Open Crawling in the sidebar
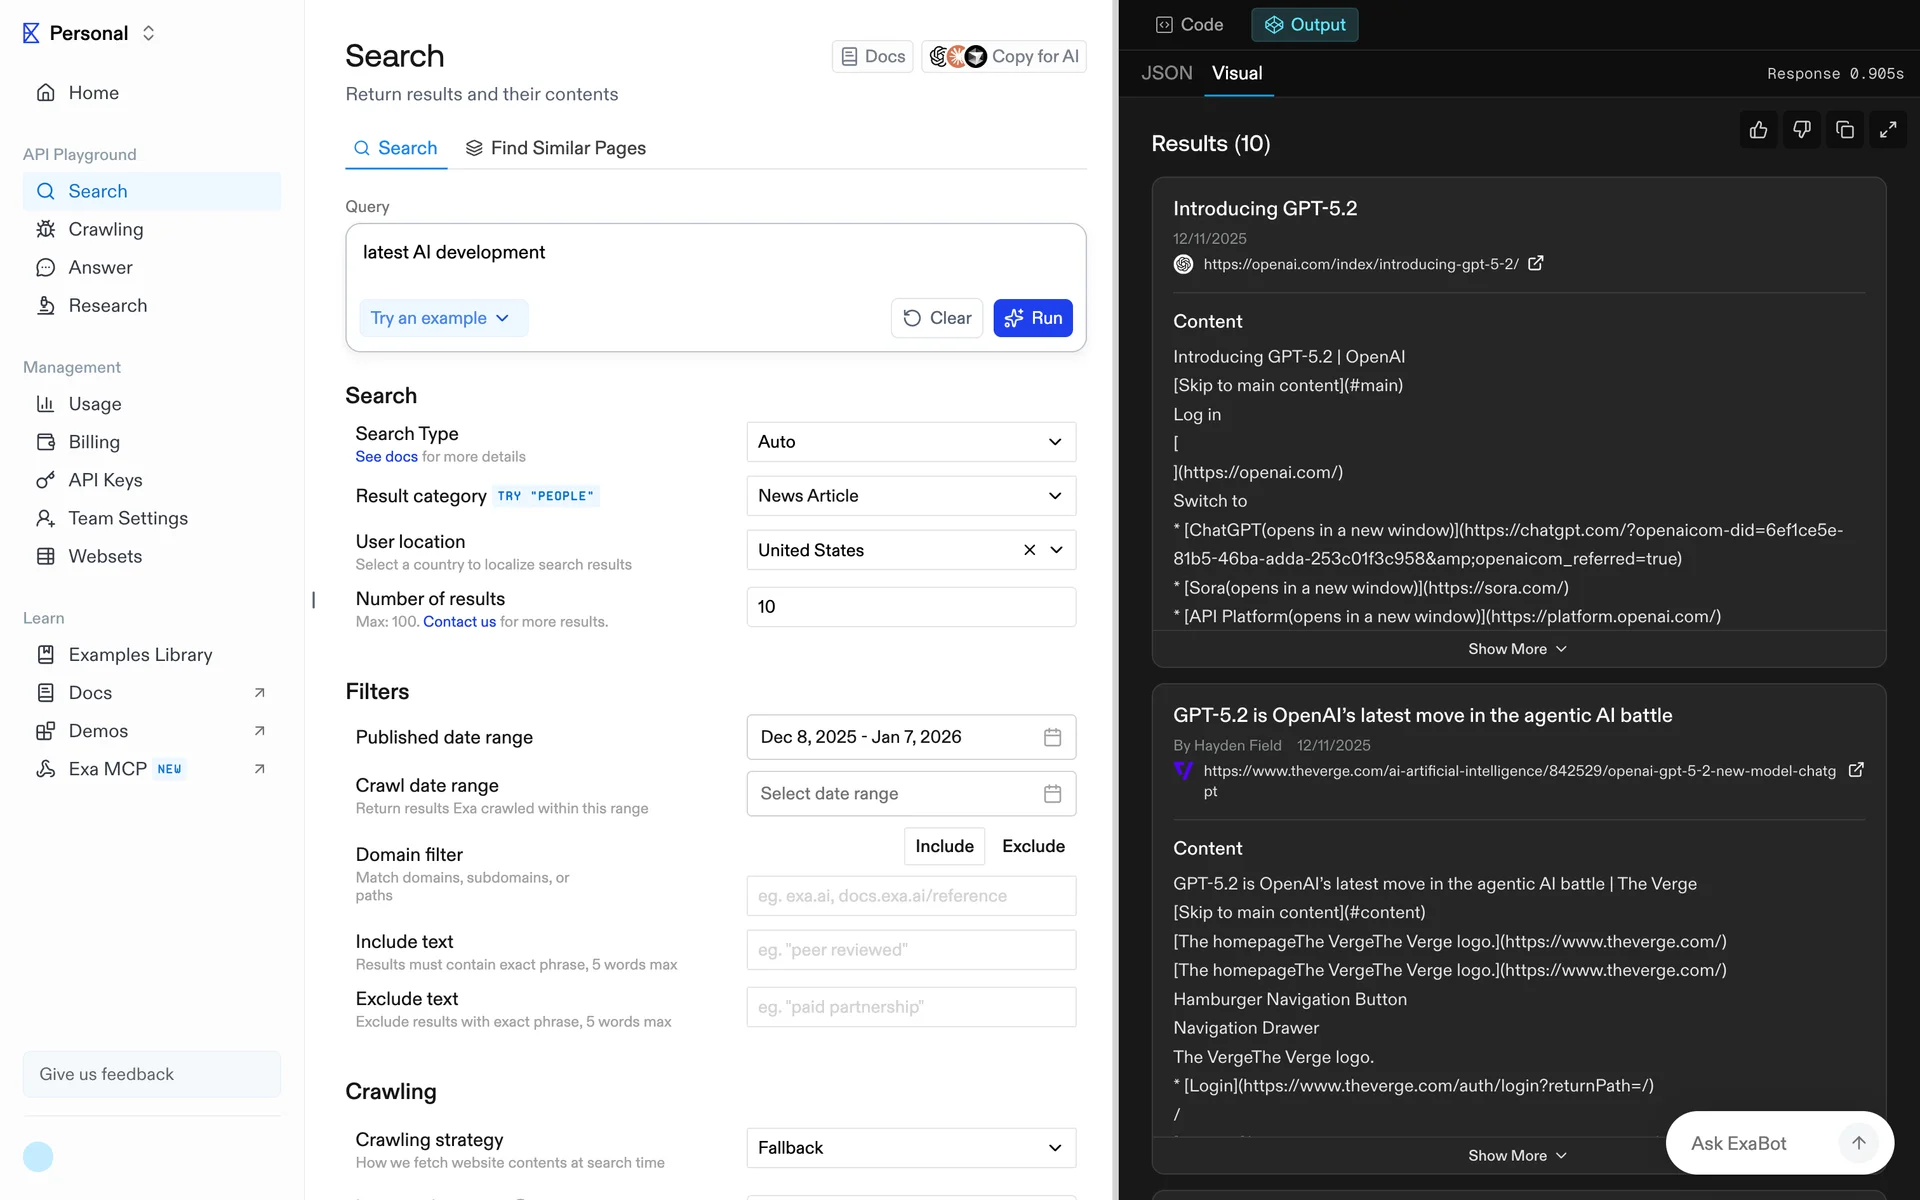 (x=106, y=229)
